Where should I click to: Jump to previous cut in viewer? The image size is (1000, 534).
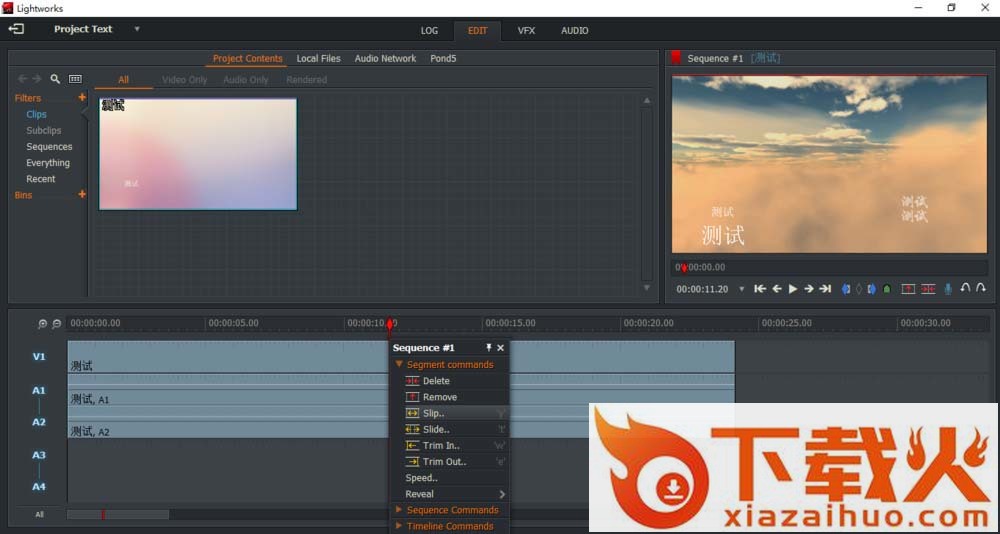760,289
